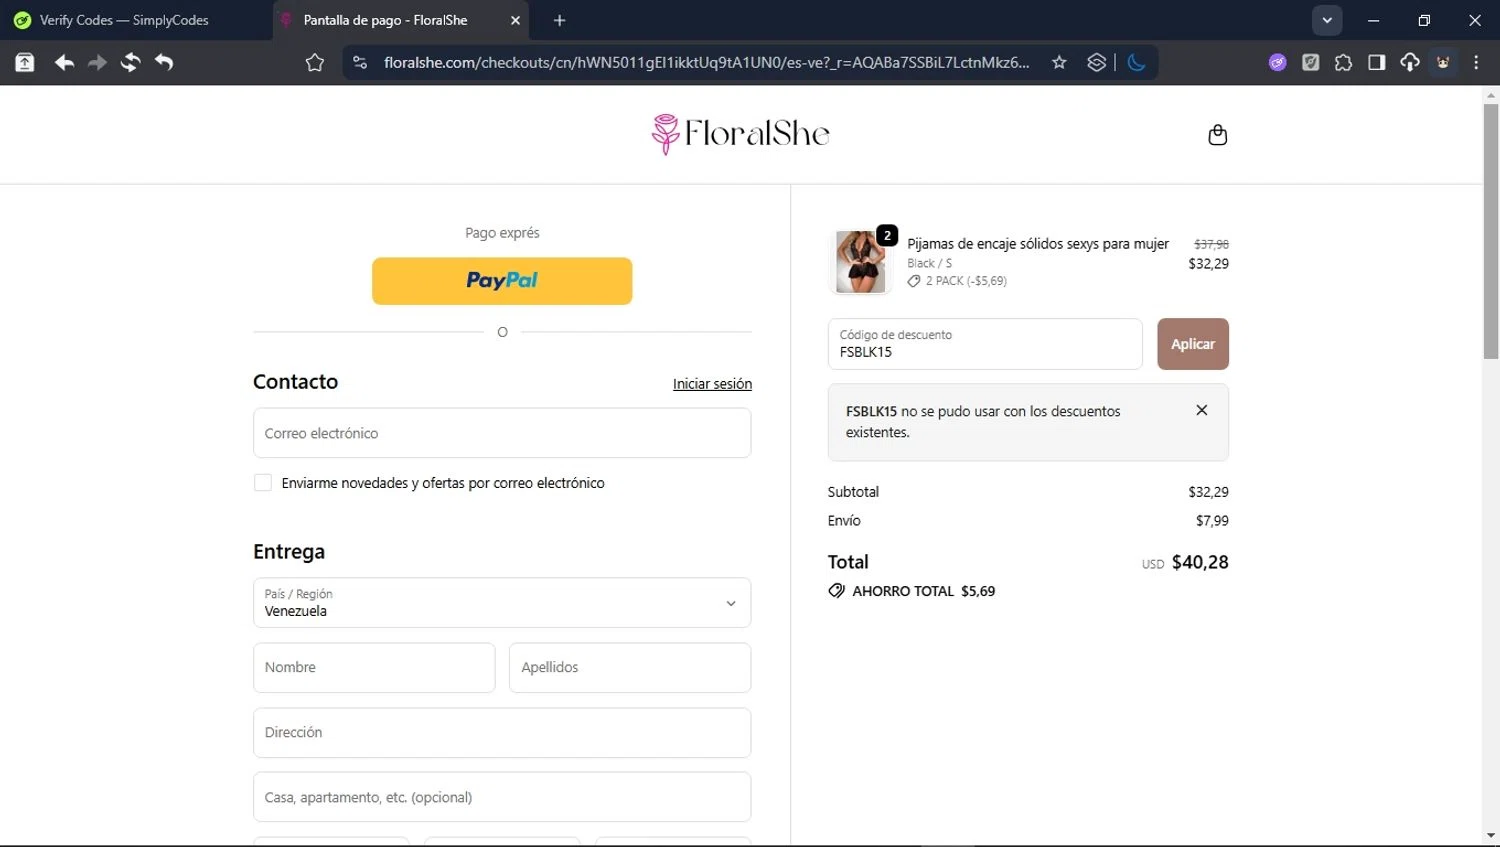The width and height of the screenshot is (1500, 847).
Task: Click the scrollbar down arrow
Action: tap(1491, 835)
